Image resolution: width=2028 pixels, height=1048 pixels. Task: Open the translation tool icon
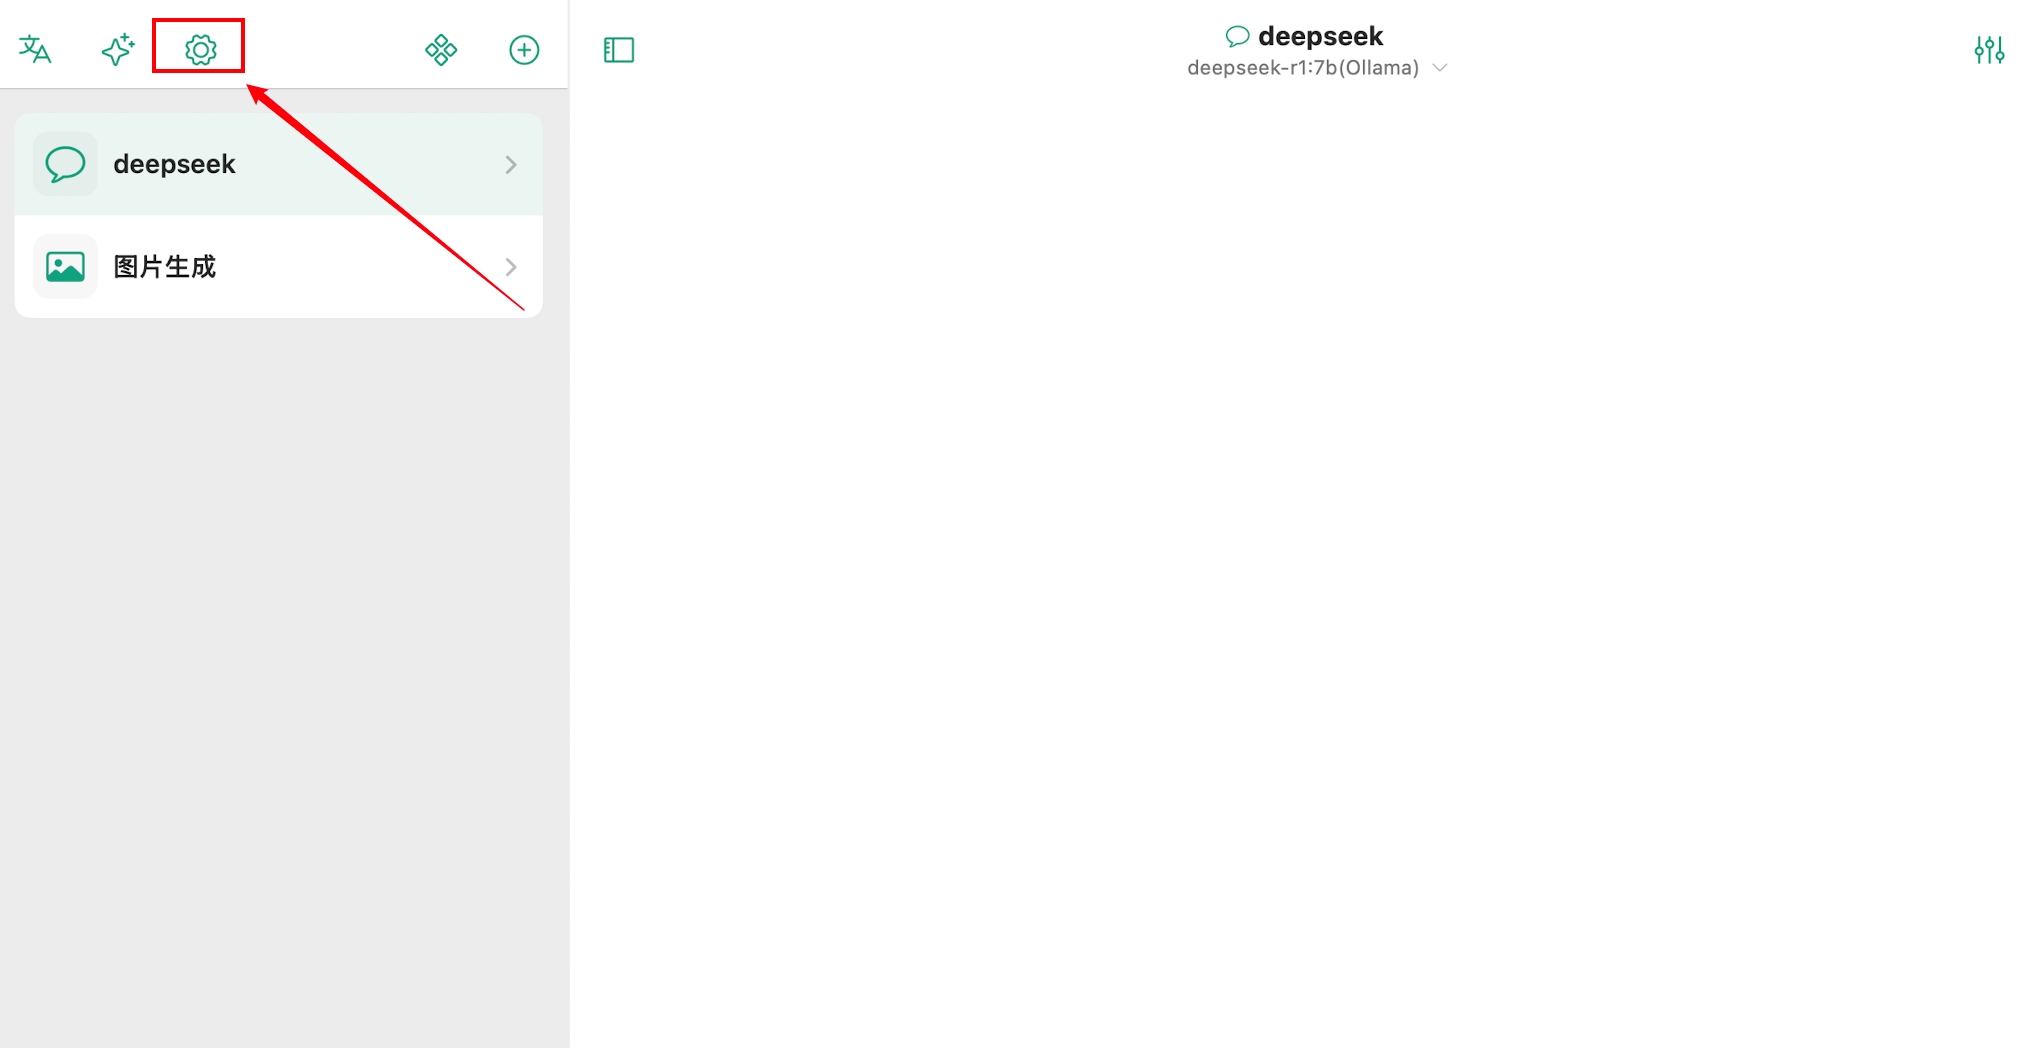(x=35, y=49)
